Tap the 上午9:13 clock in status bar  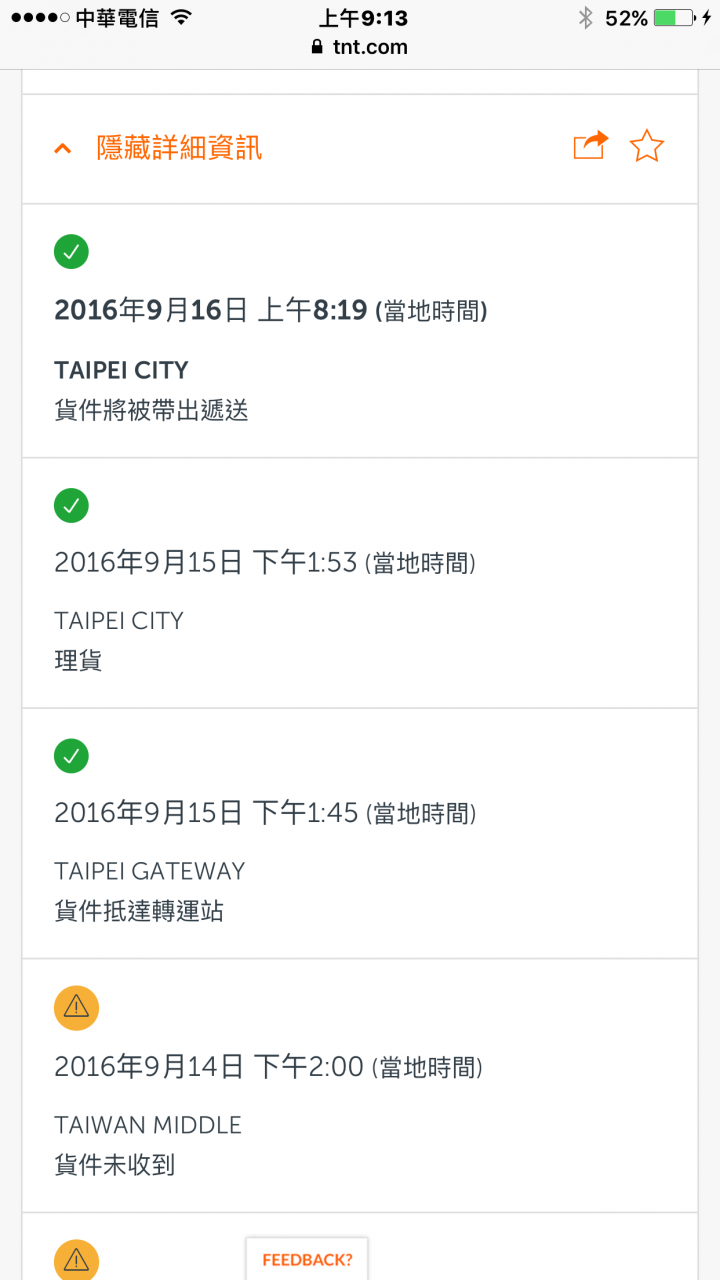point(363,18)
